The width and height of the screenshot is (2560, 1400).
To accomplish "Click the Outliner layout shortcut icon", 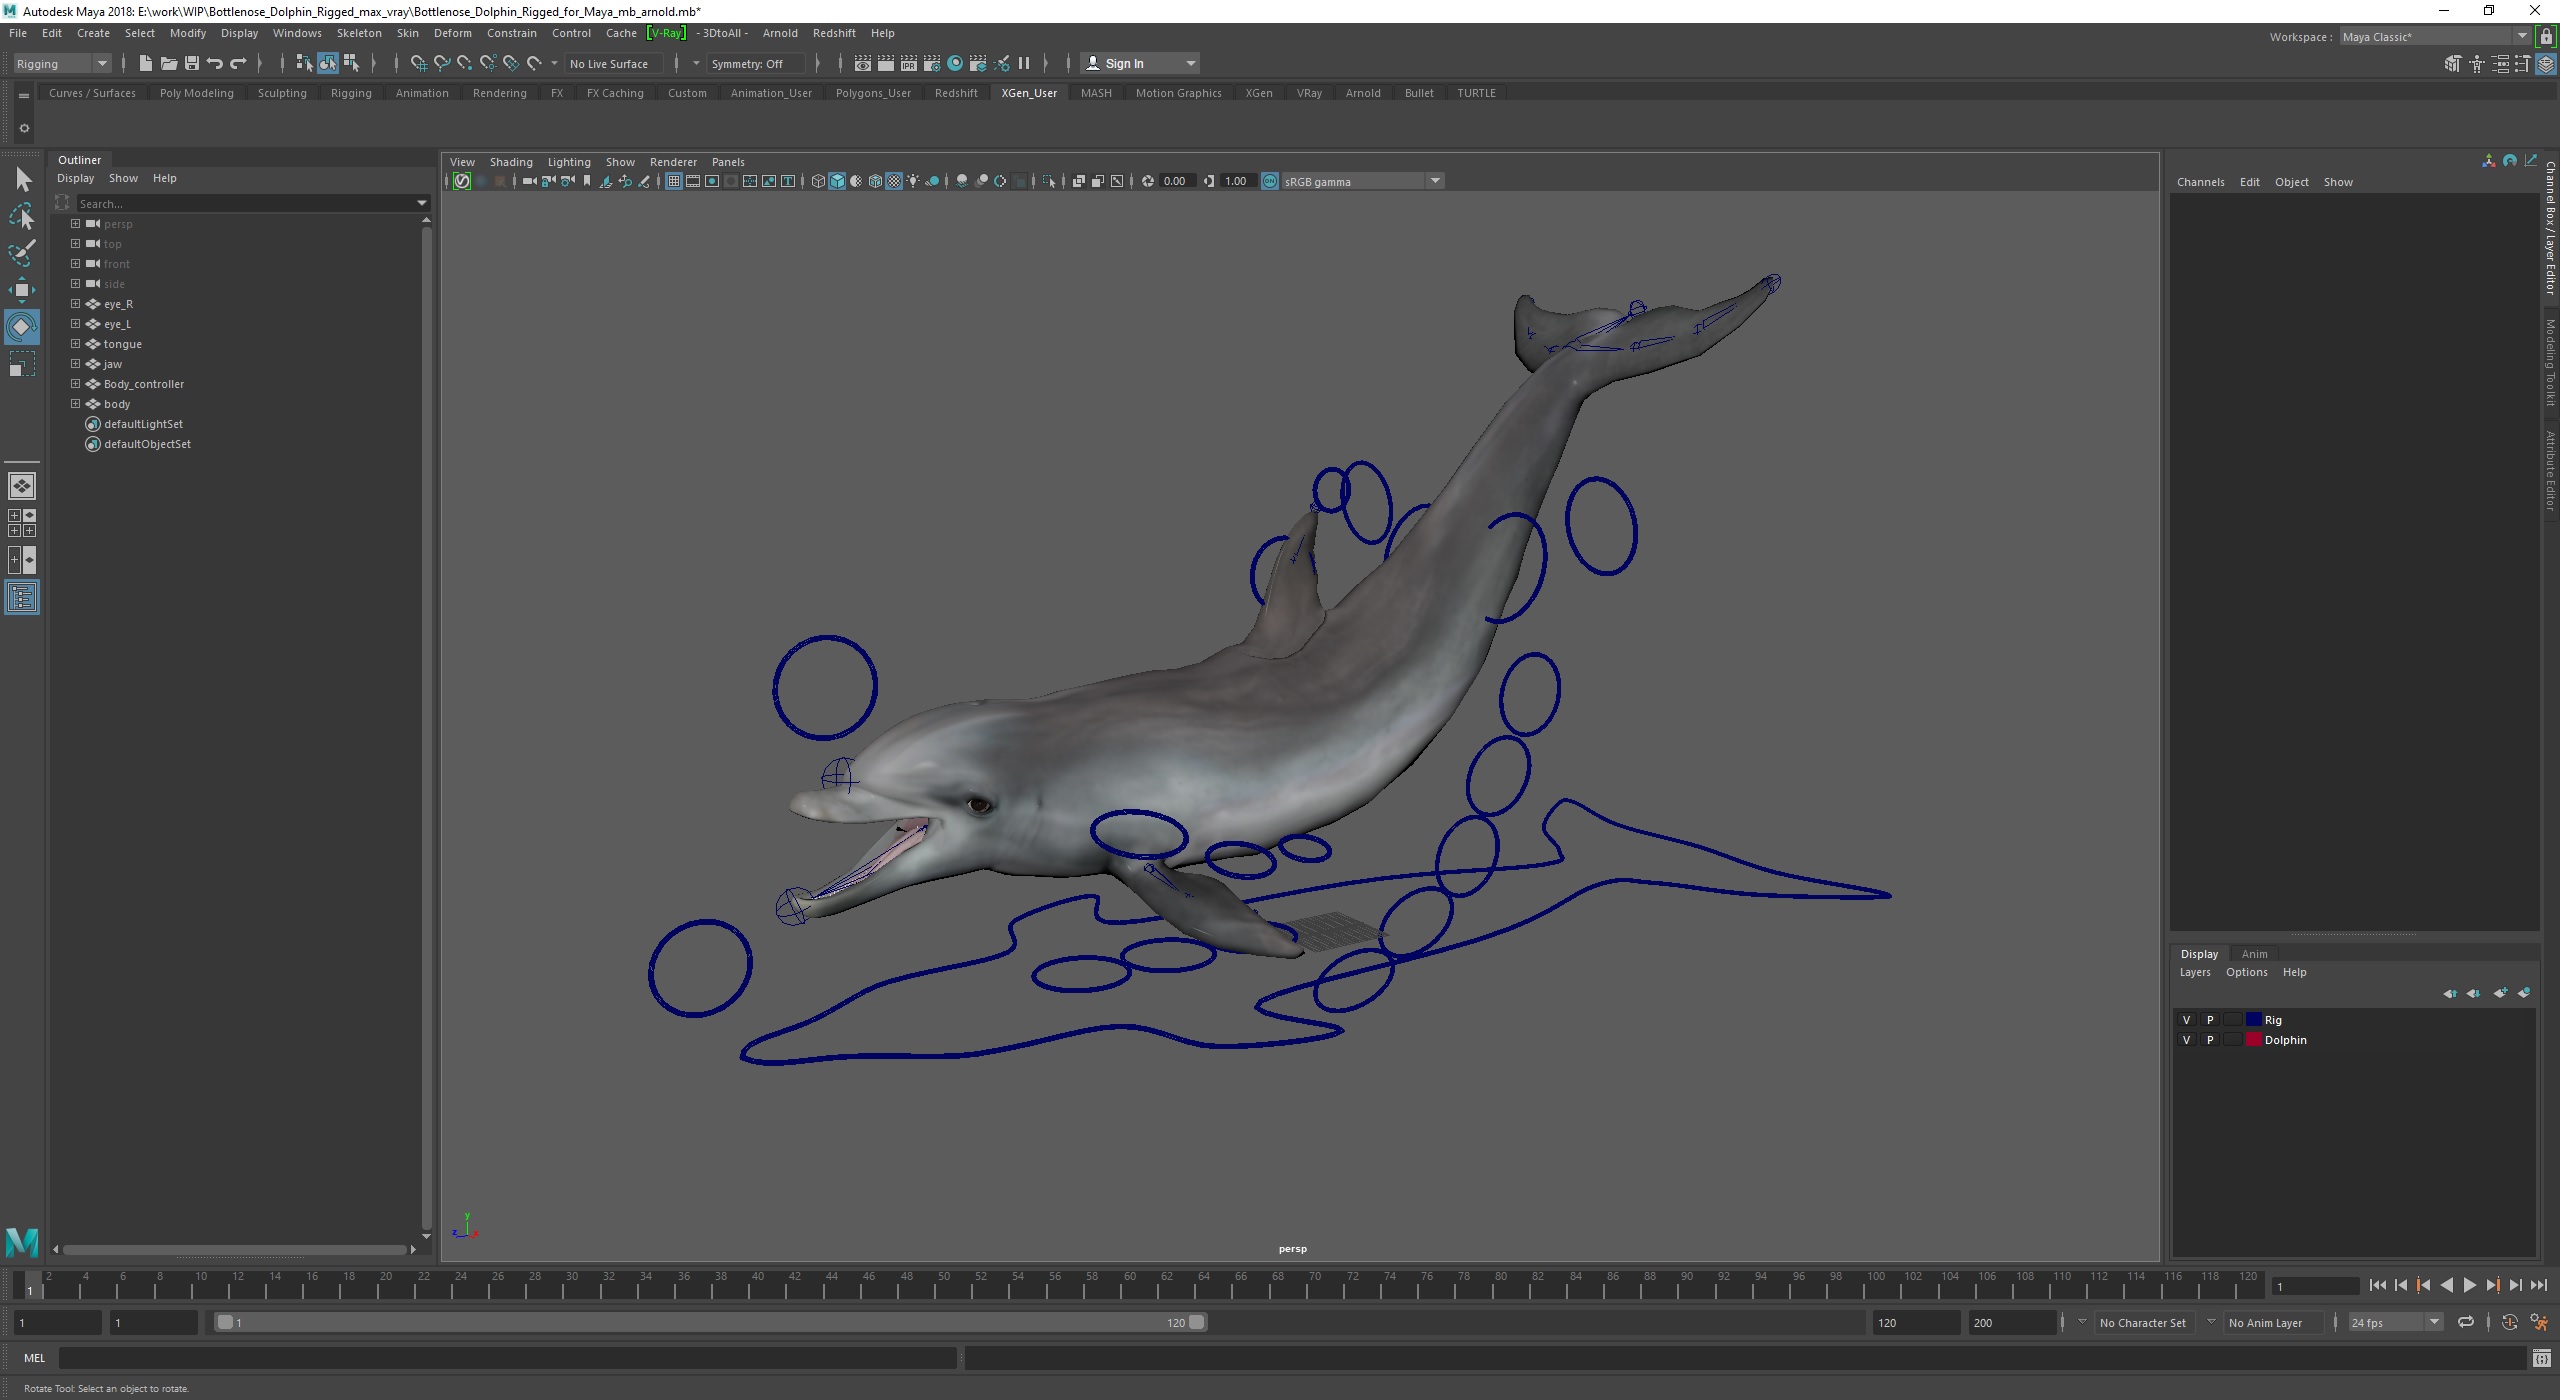I will [x=22, y=598].
